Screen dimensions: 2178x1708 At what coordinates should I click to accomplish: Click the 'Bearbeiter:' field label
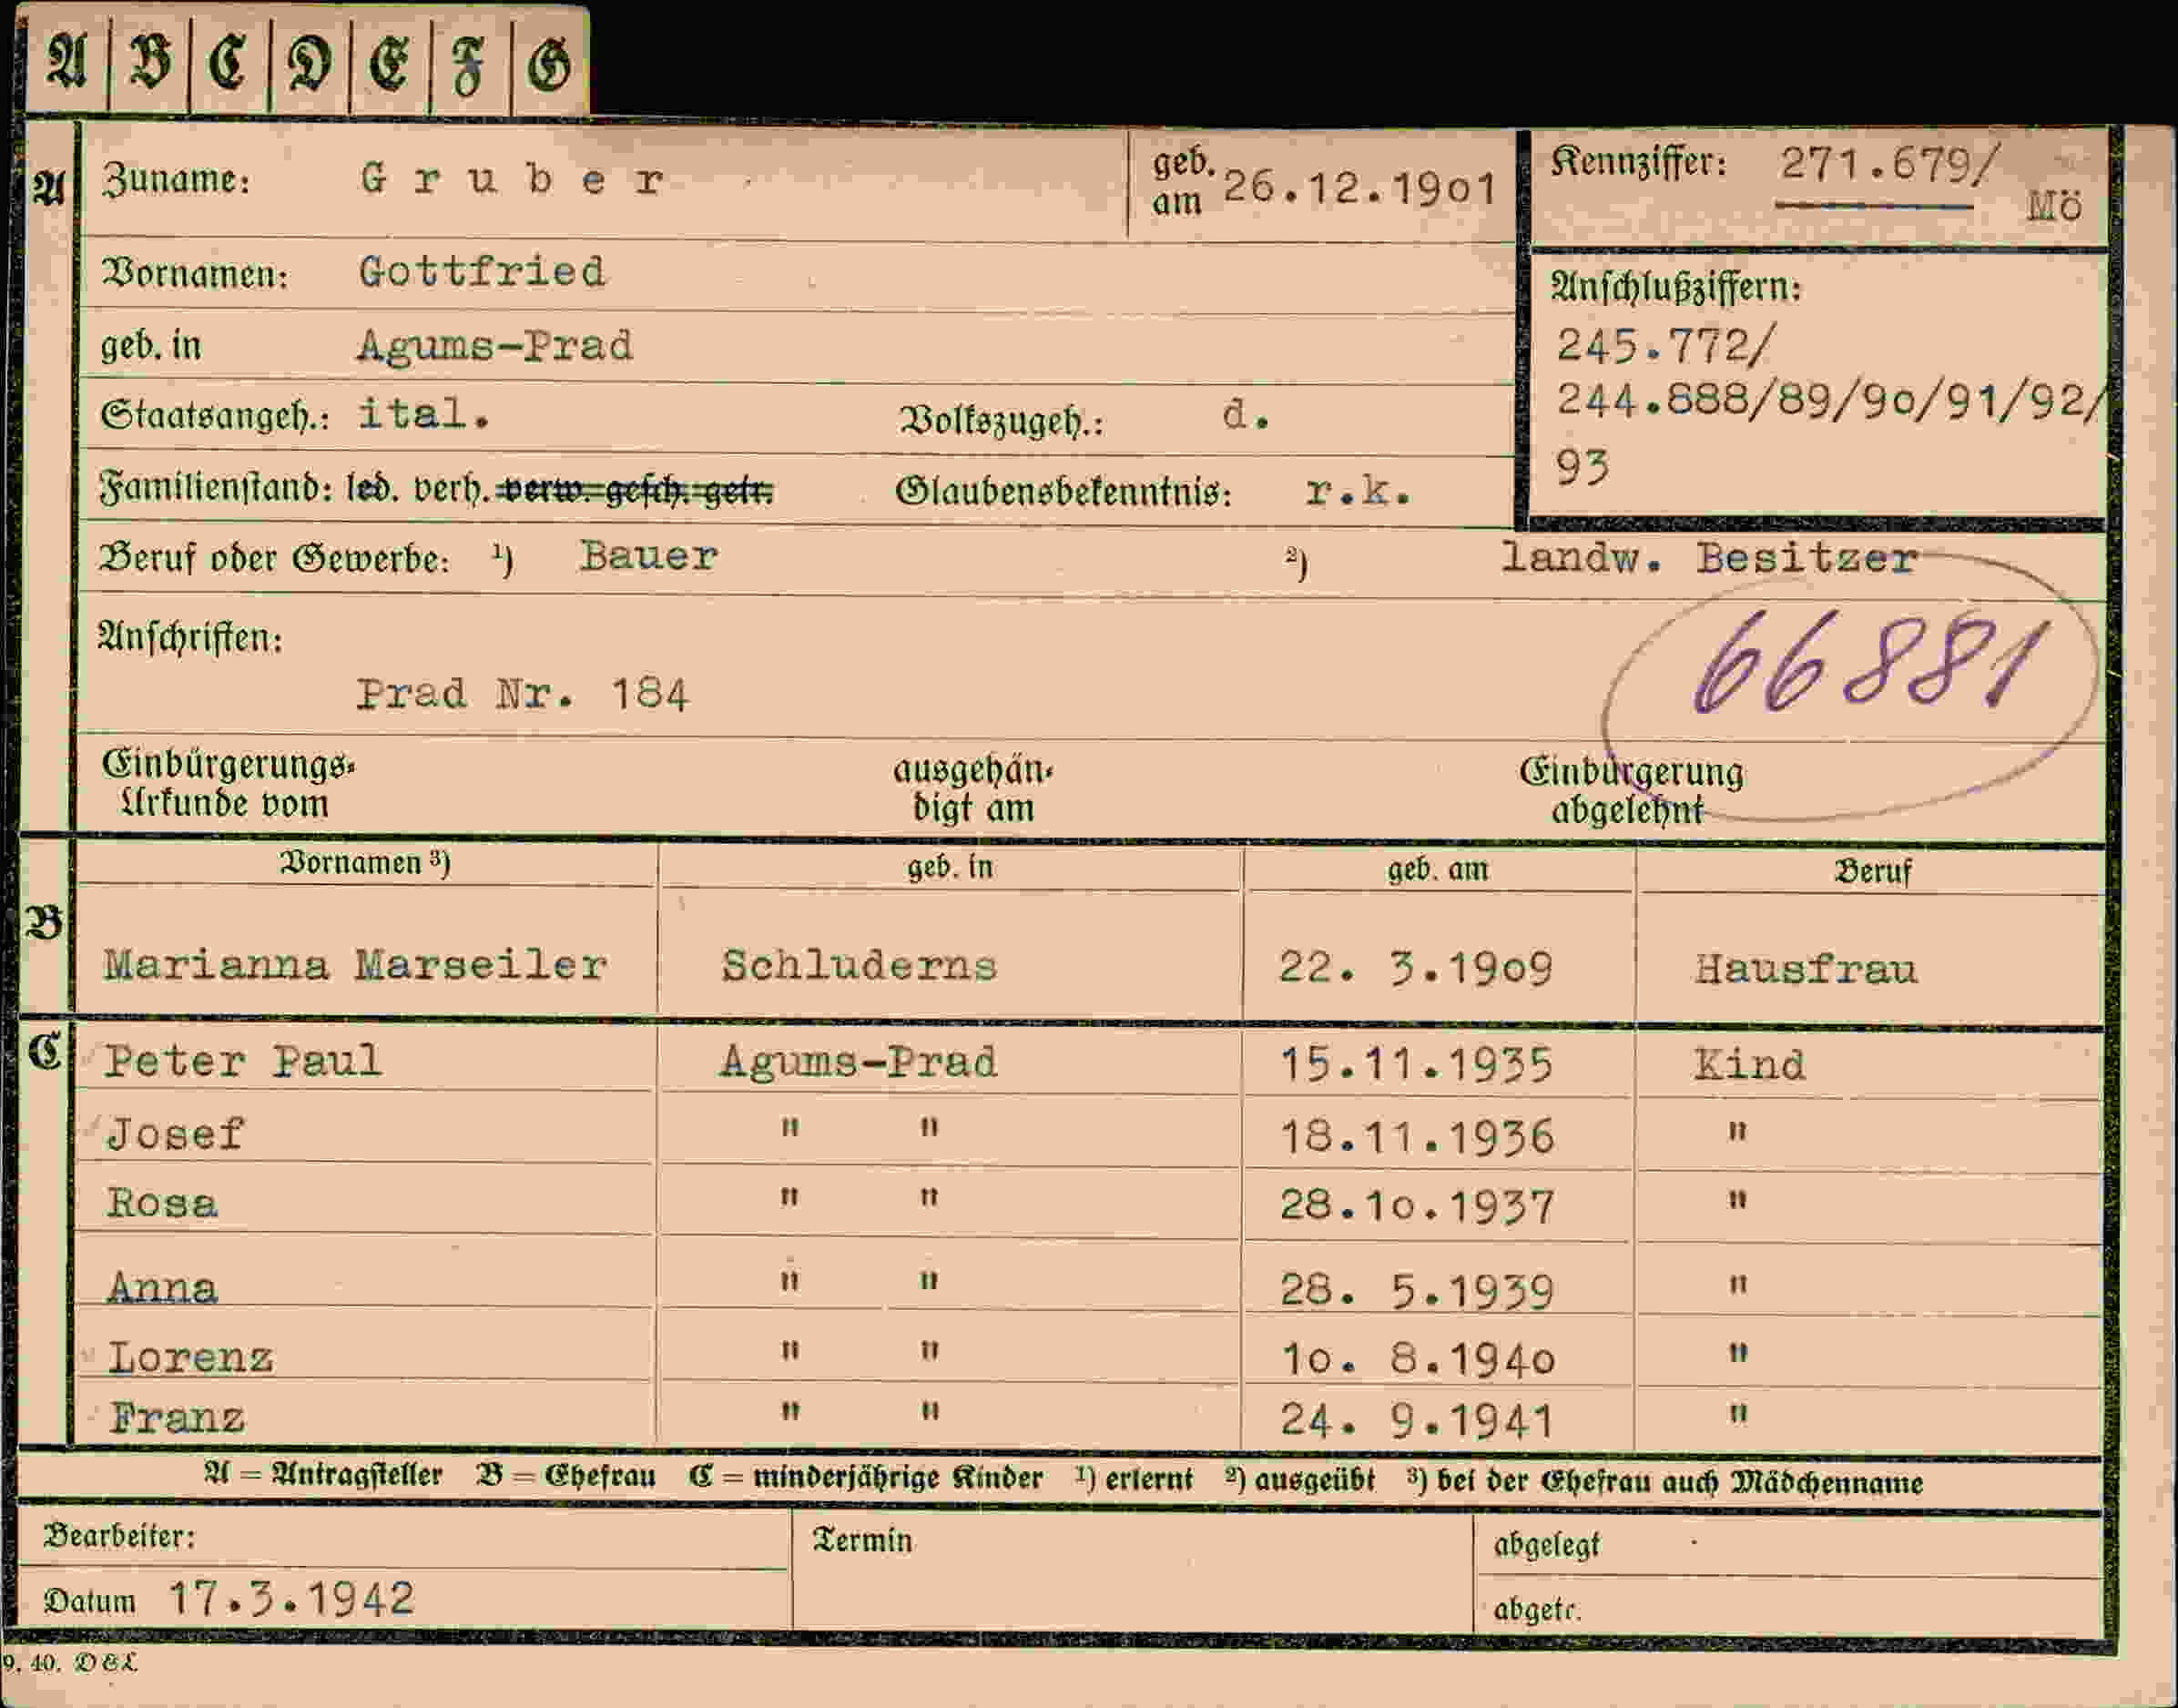coord(119,1536)
